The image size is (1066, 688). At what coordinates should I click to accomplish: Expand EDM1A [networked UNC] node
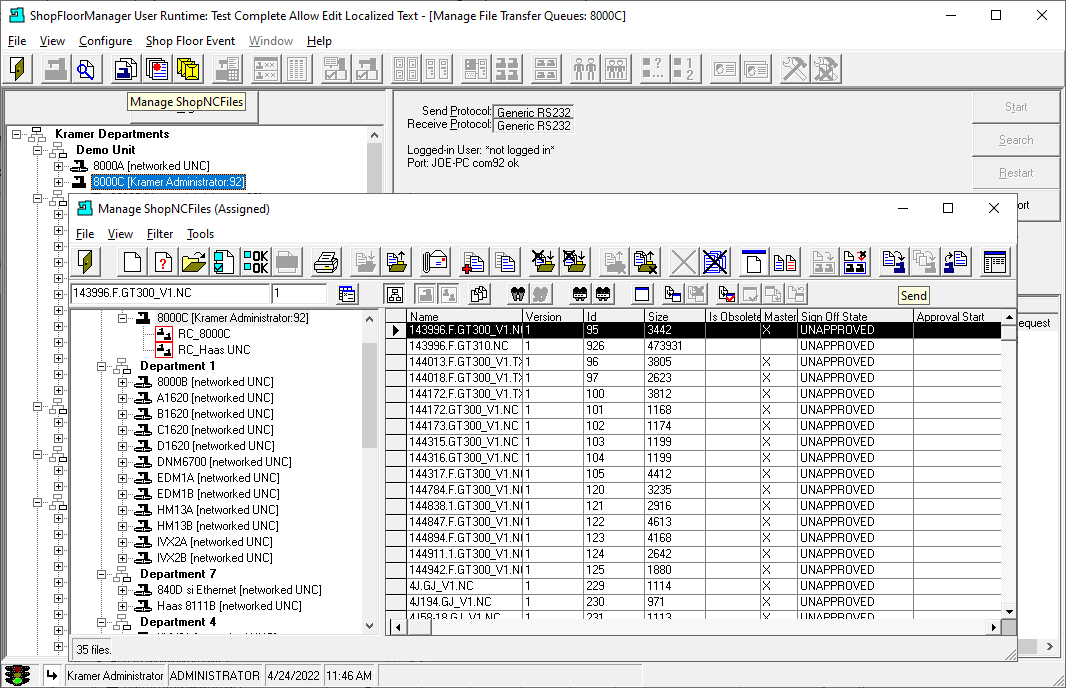[122, 478]
